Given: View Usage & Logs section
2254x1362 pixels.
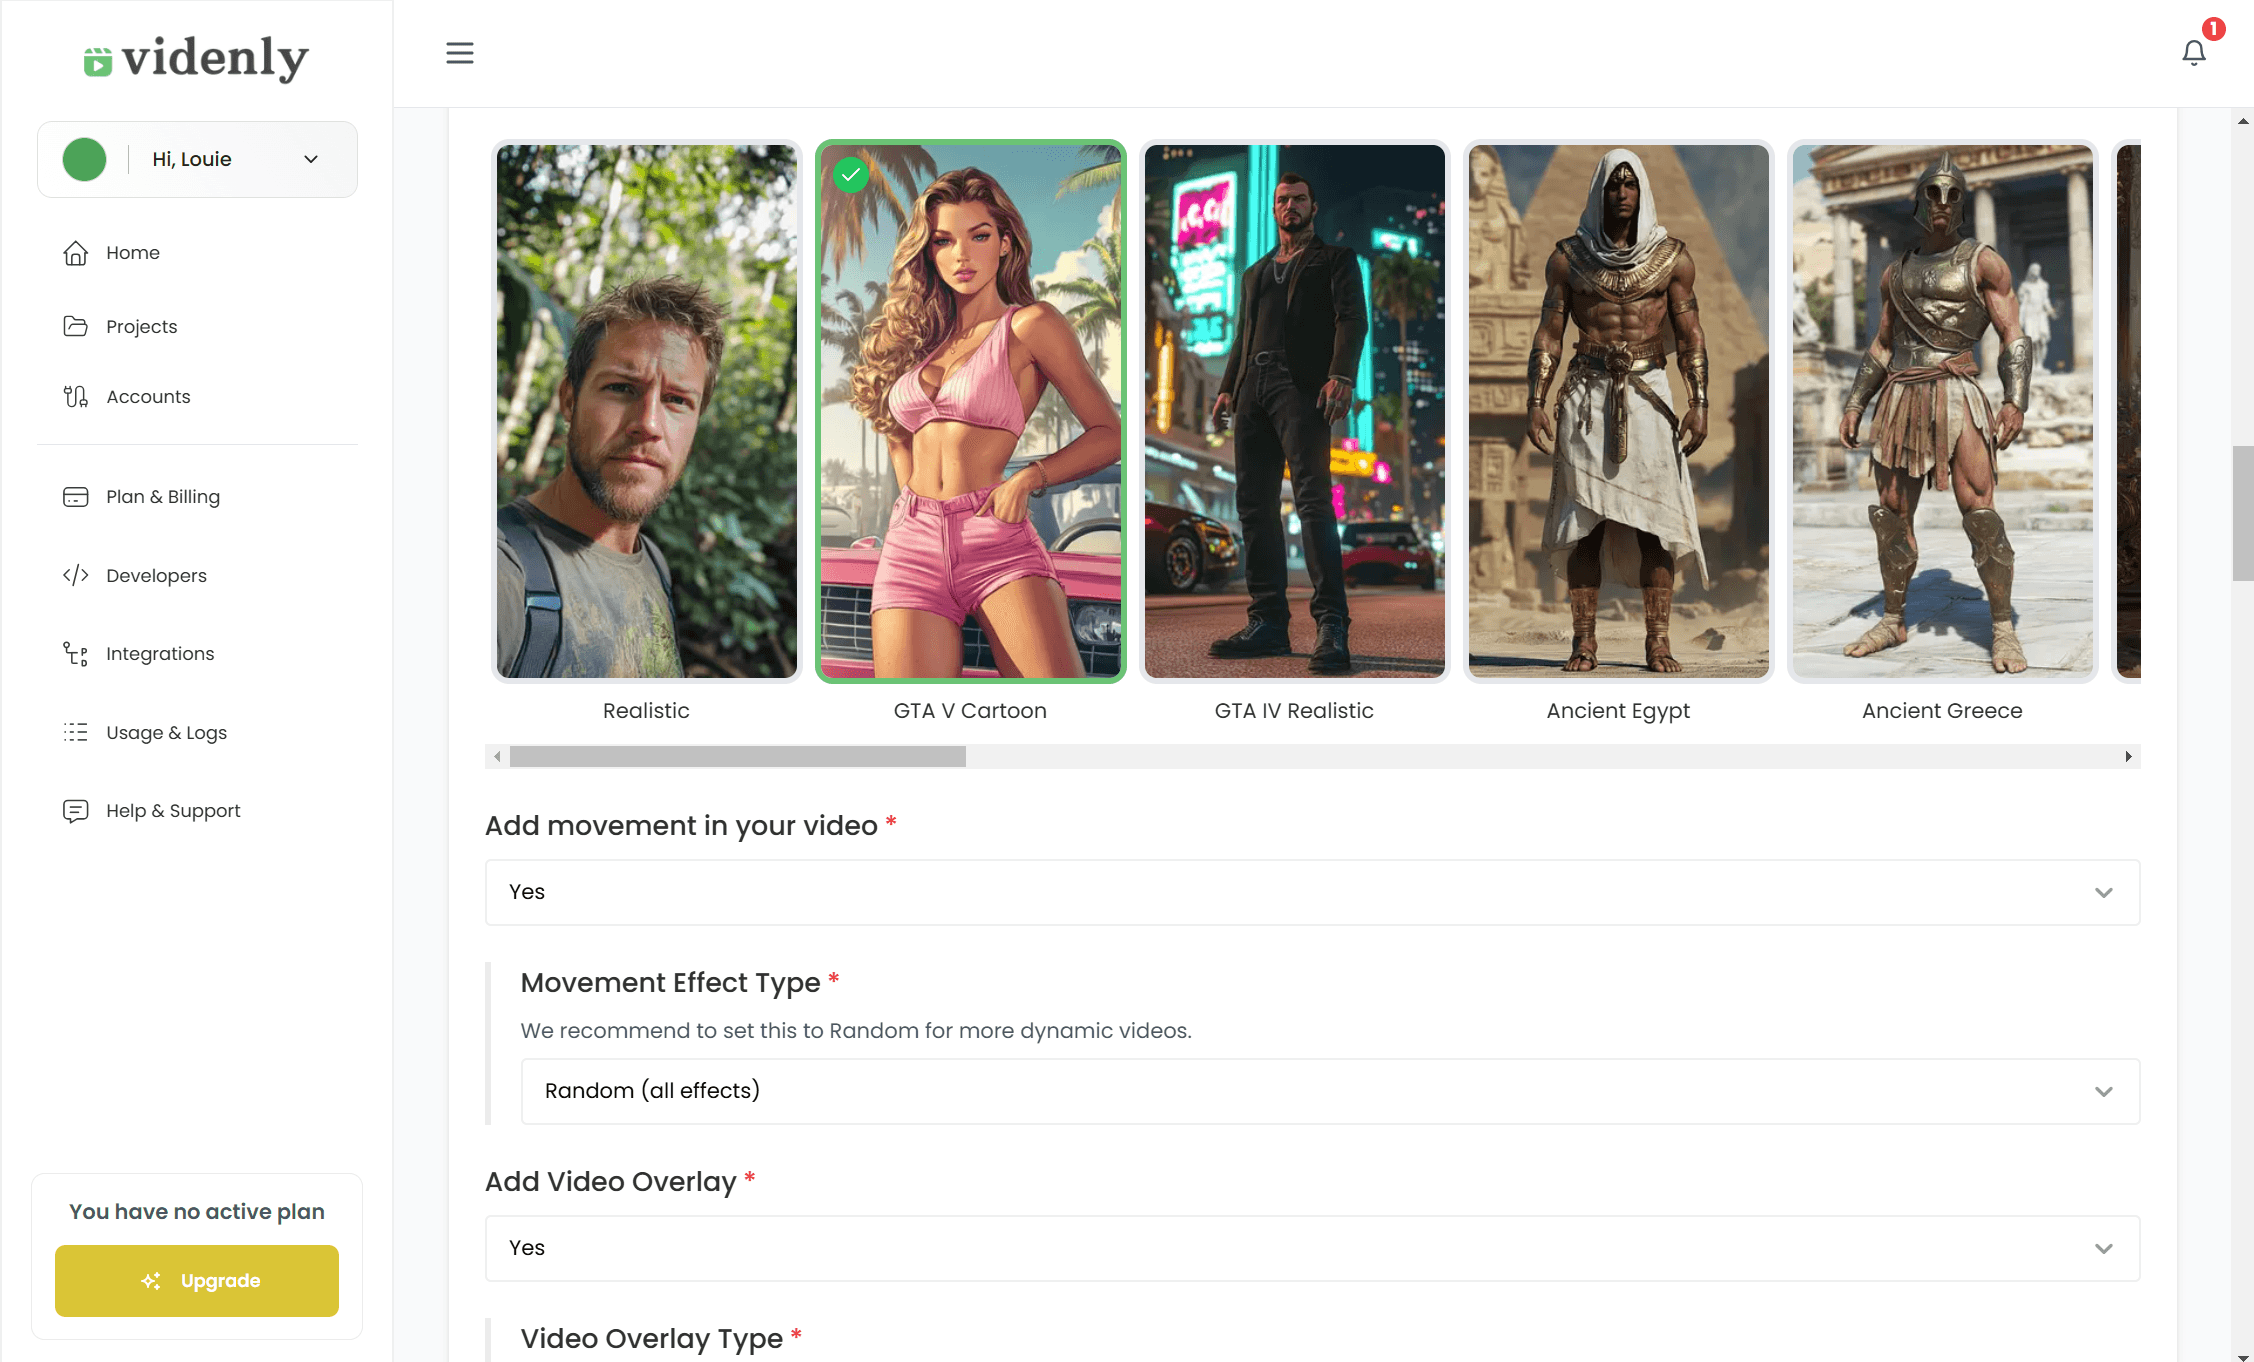Looking at the screenshot, I should tap(164, 731).
